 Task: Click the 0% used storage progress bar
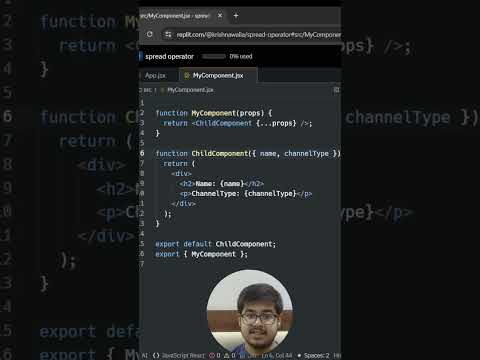[x=214, y=56]
